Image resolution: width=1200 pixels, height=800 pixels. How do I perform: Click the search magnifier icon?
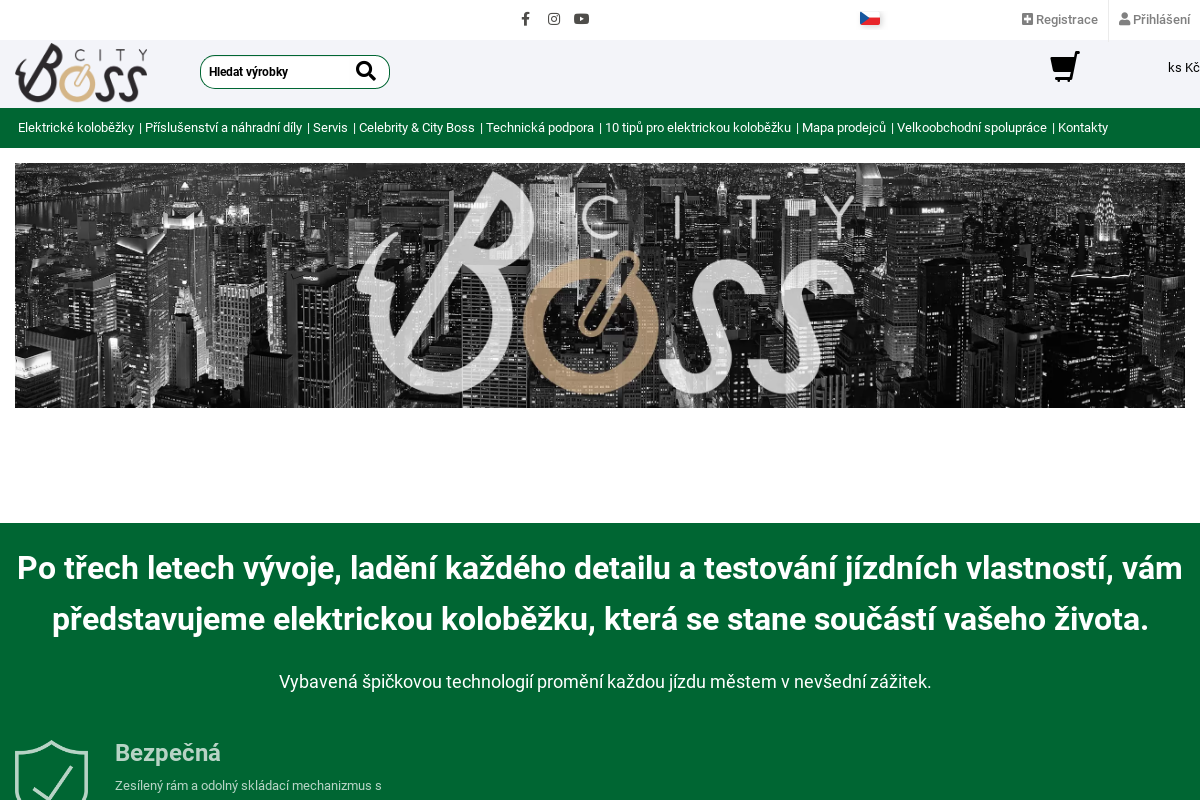[x=366, y=71]
